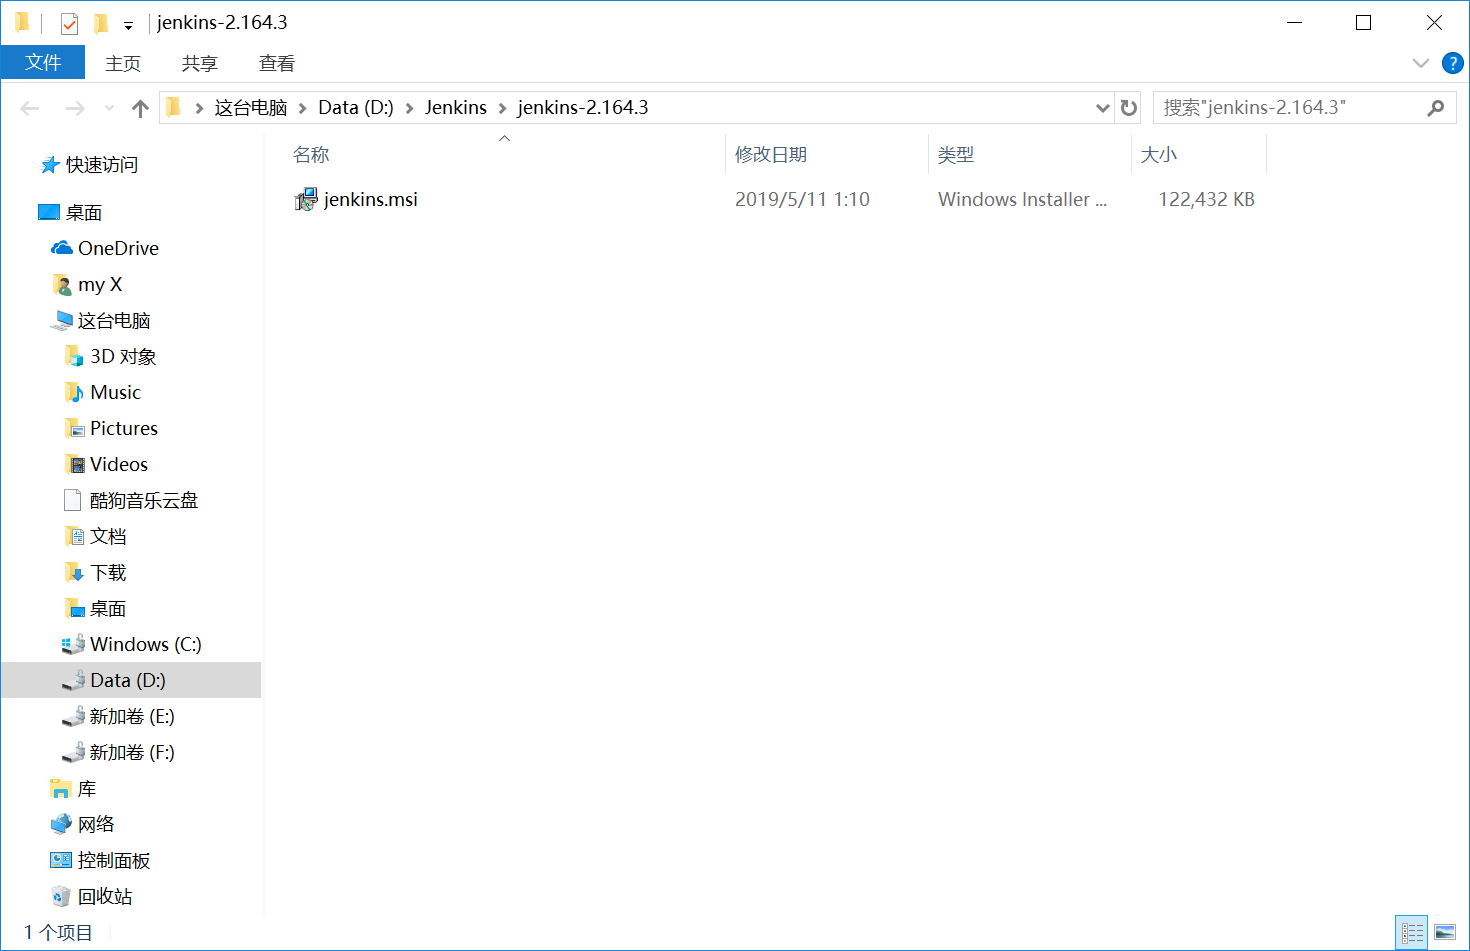
Task: Refresh the current folder
Action: (1129, 108)
